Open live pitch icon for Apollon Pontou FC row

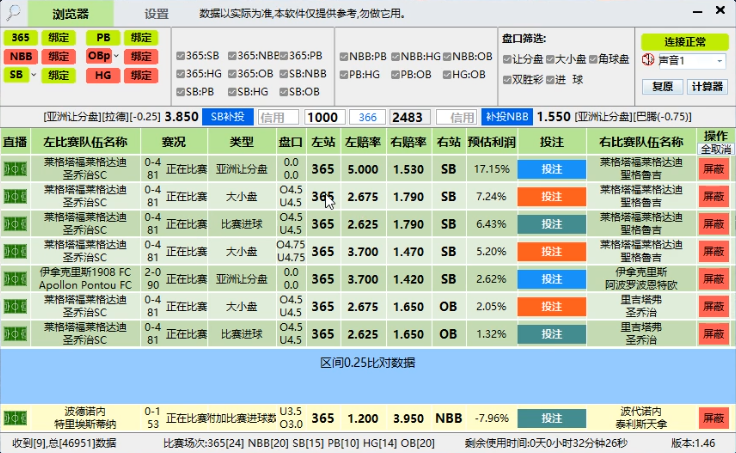coord(15,278)
